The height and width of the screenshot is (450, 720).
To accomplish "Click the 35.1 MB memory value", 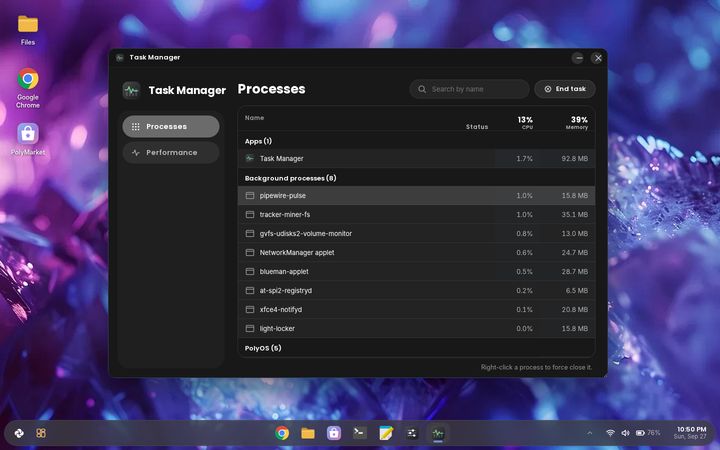I will pyautogui.click(x=574, y=214).
